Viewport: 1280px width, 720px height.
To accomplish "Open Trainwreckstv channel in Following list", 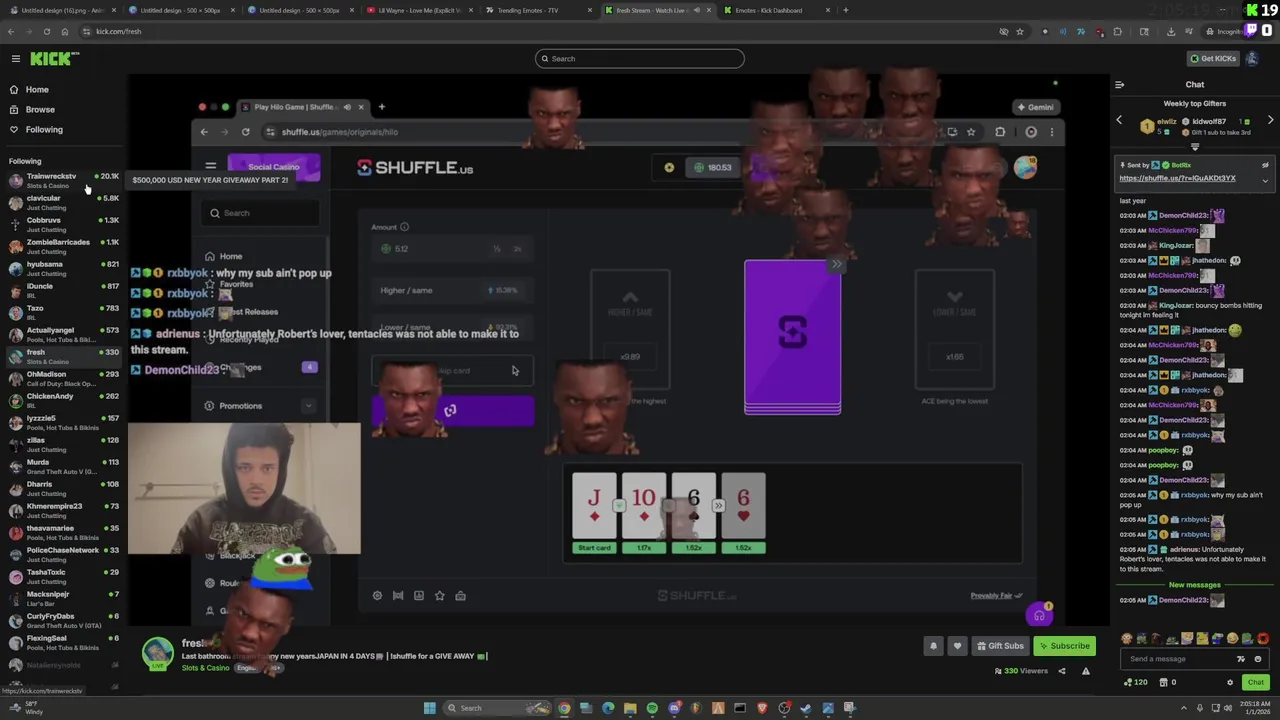I will pyautogui.click(x=64, y=180).
